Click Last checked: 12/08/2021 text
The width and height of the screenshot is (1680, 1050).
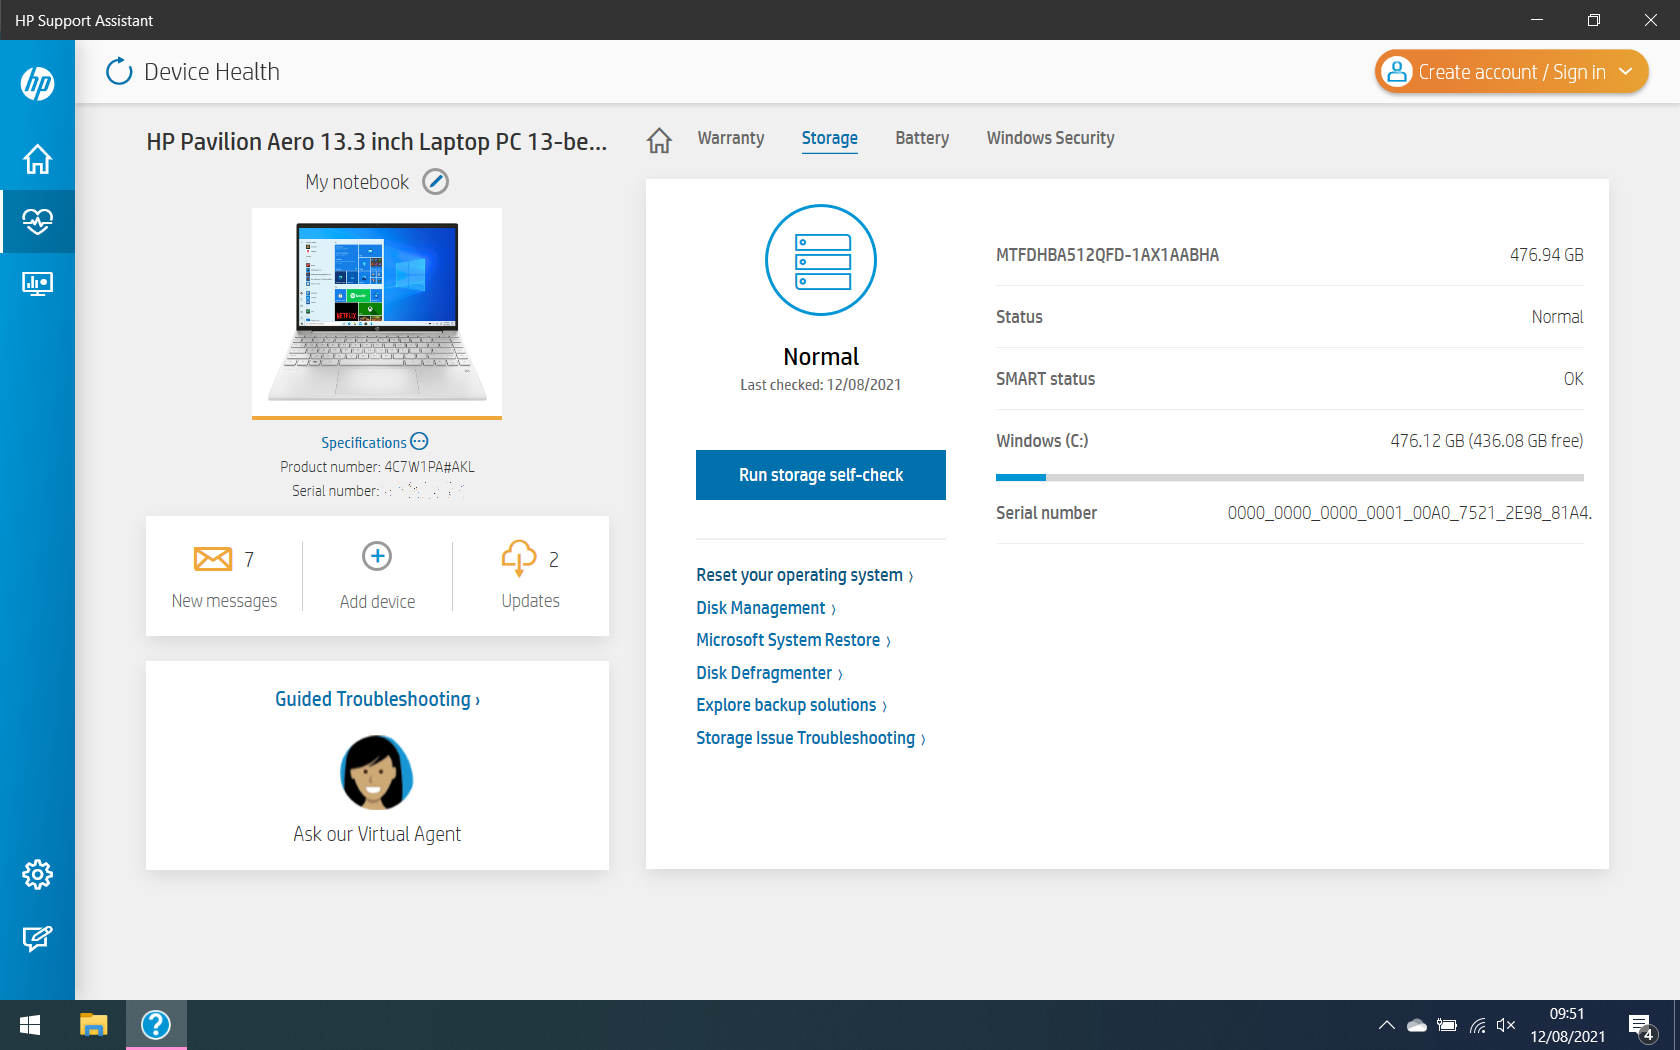click(x=820, y=385)
